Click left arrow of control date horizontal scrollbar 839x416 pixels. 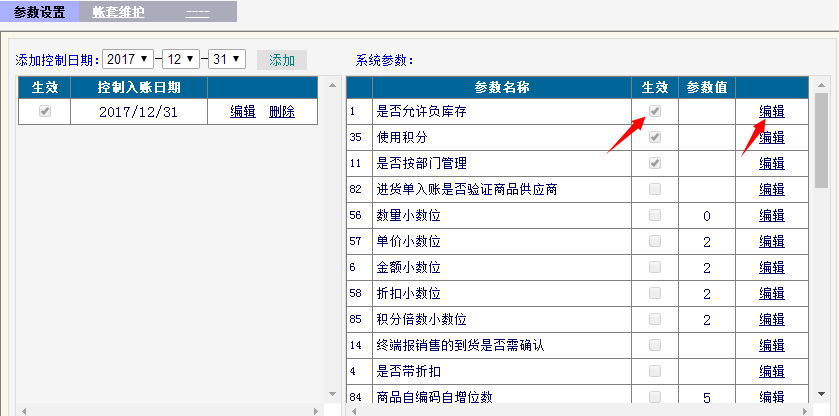coord(23,411)
